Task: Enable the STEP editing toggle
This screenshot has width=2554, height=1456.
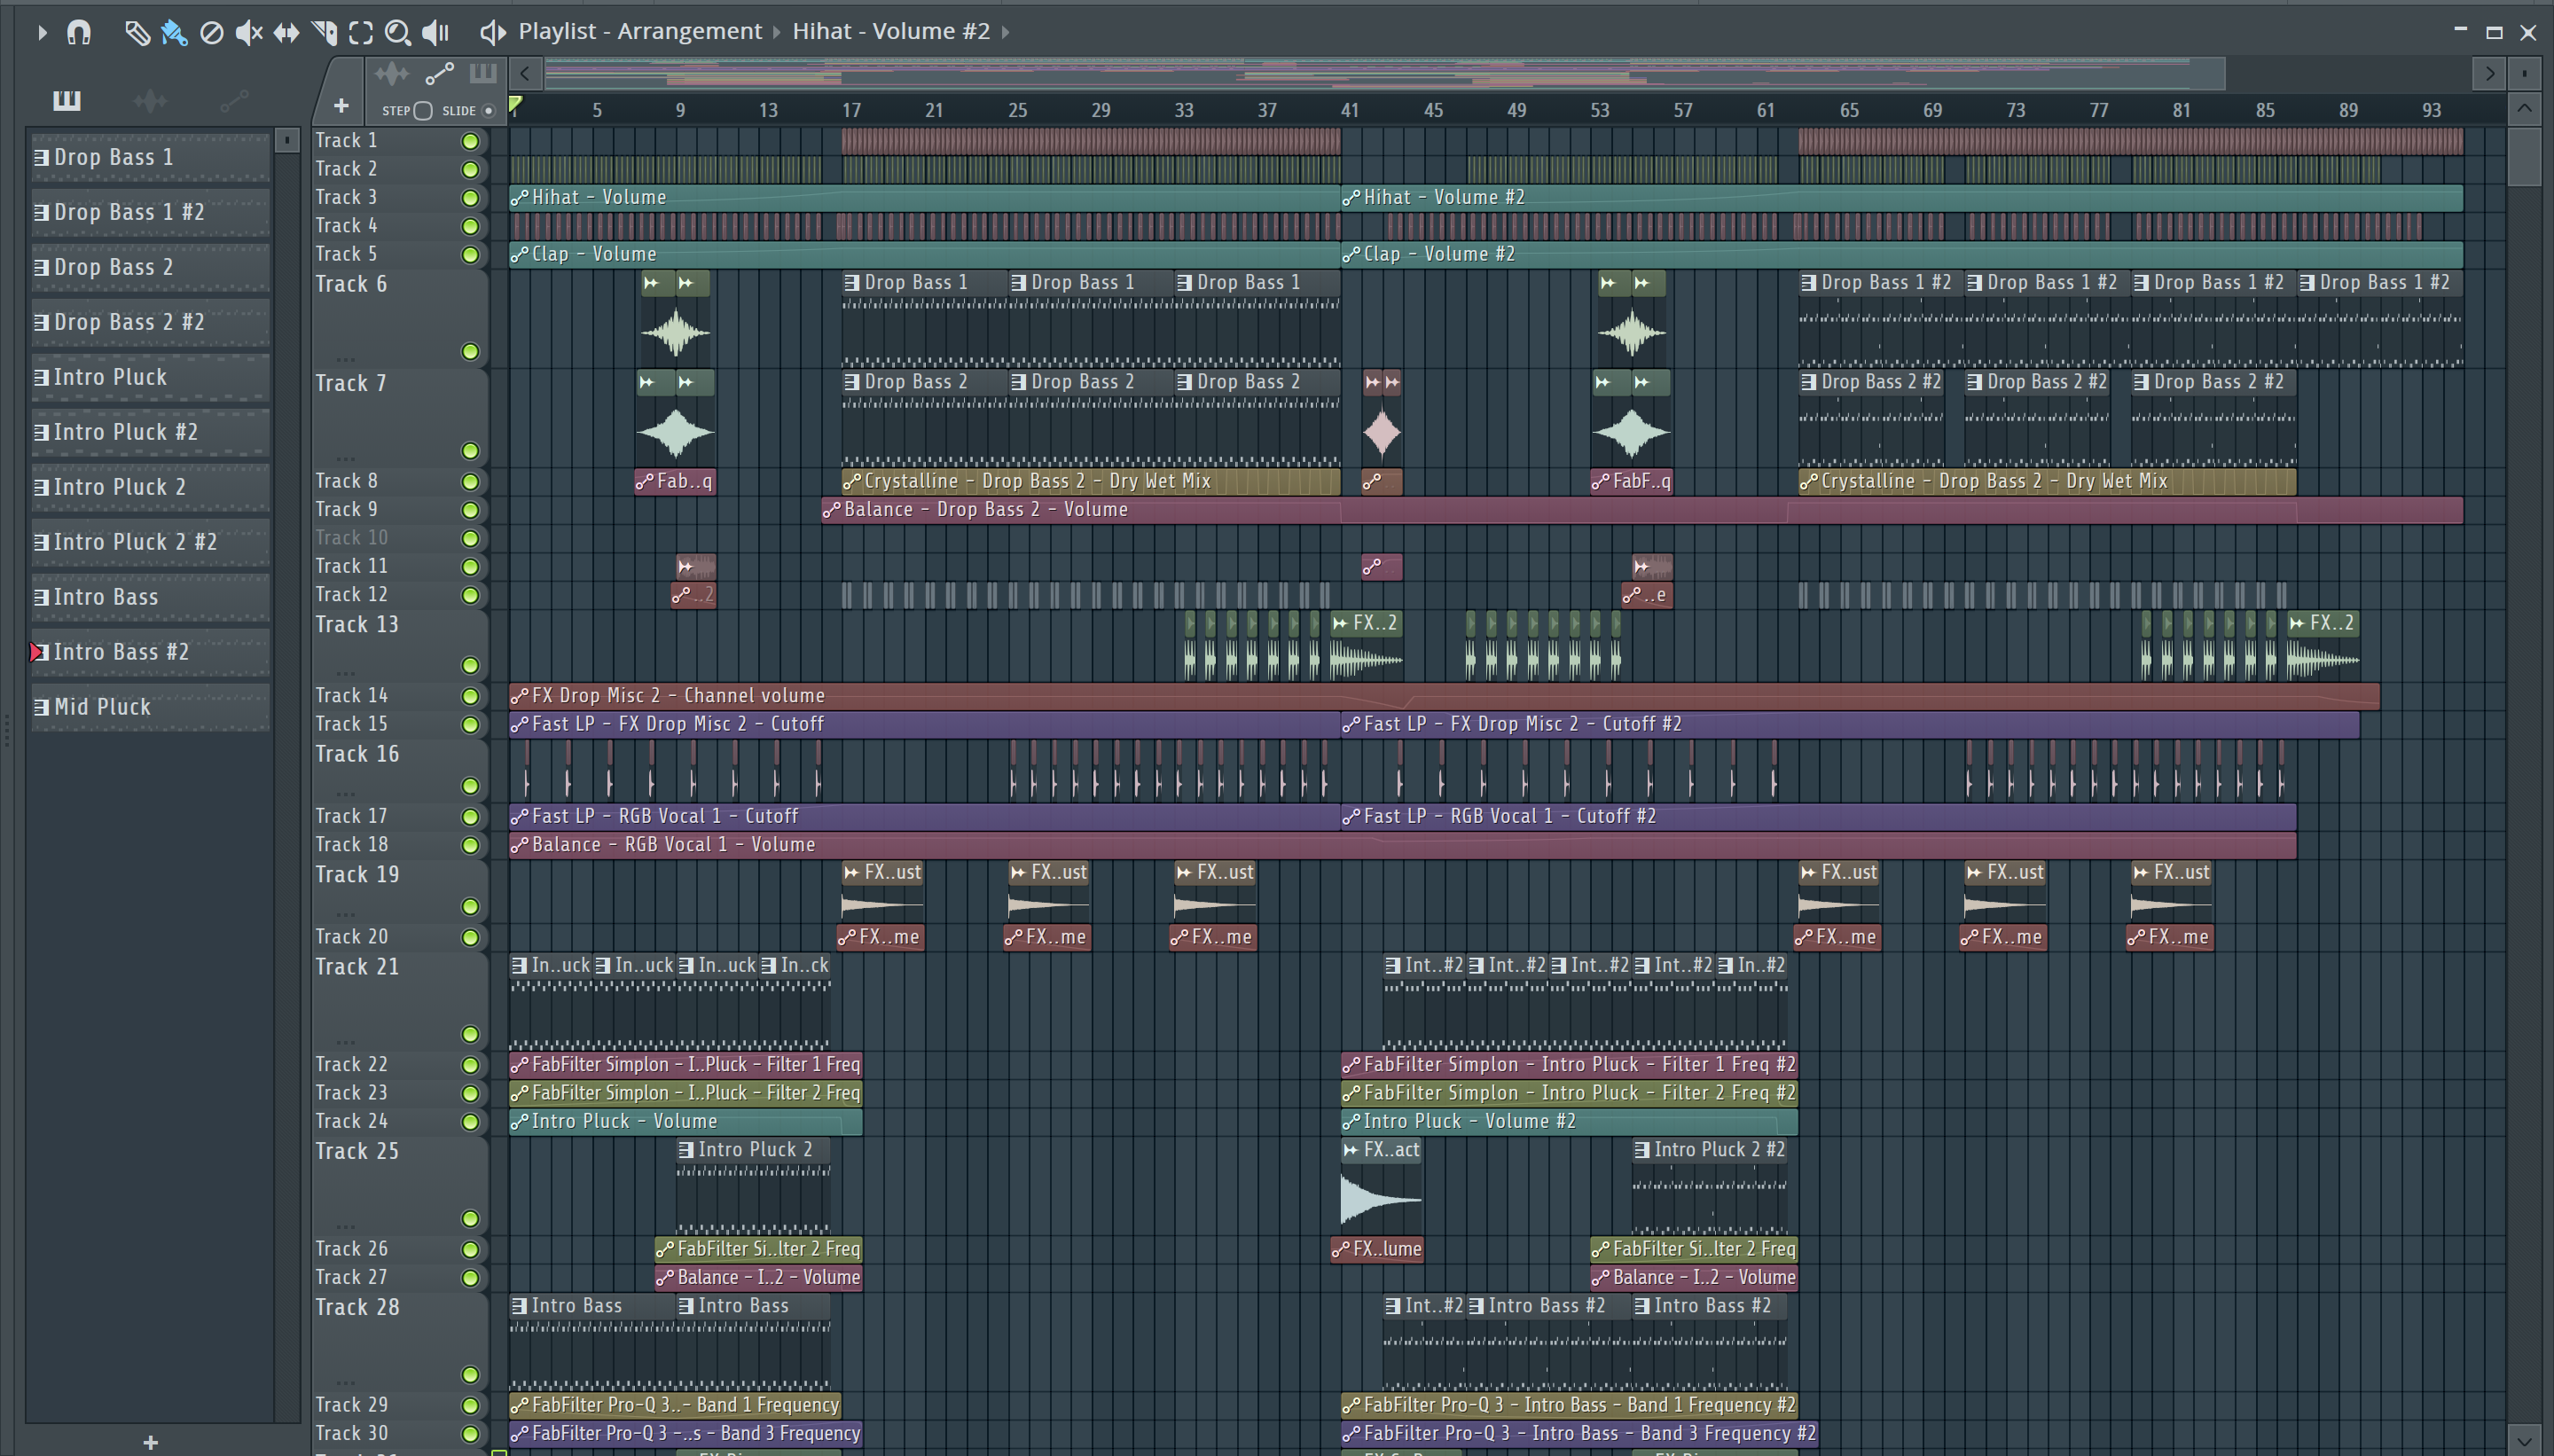Action: coord(423,111)
